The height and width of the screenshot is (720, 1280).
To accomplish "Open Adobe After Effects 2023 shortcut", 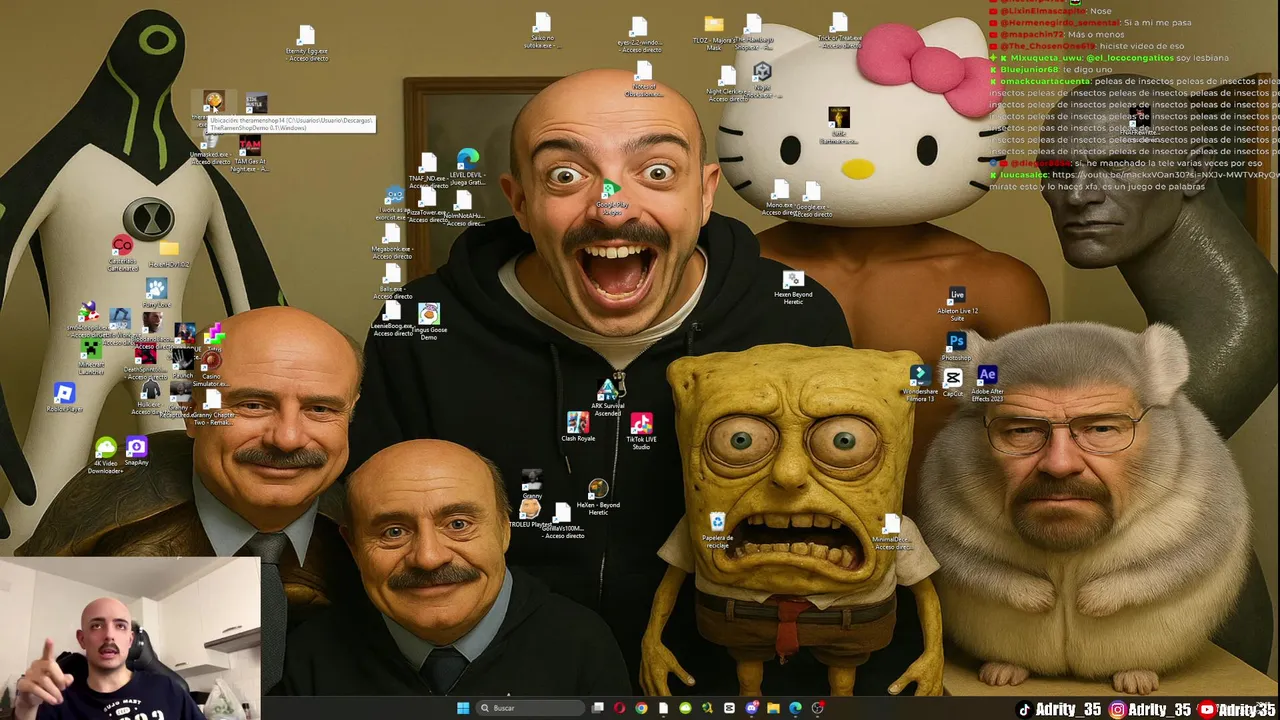I will tap(987, 384).
